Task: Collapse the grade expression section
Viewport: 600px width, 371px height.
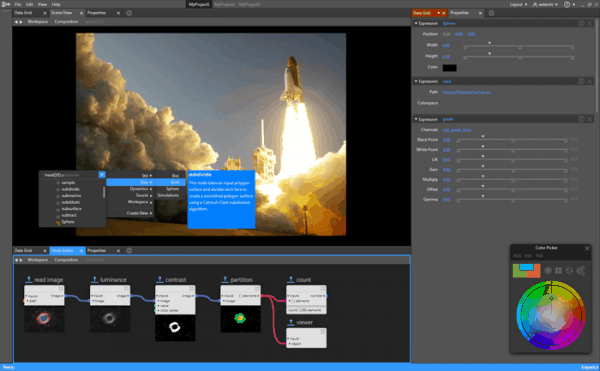Action: (416, 119)
